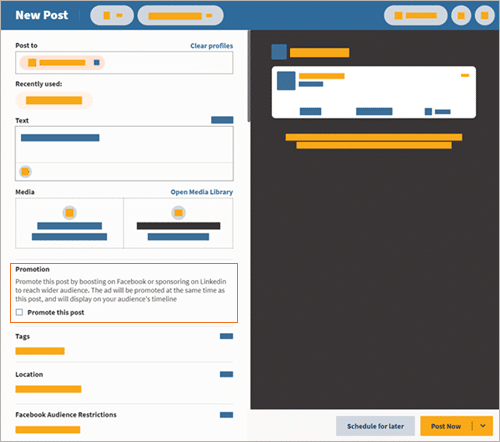
Task: Click the blue link above the Text box
Action: pos(222,120)
